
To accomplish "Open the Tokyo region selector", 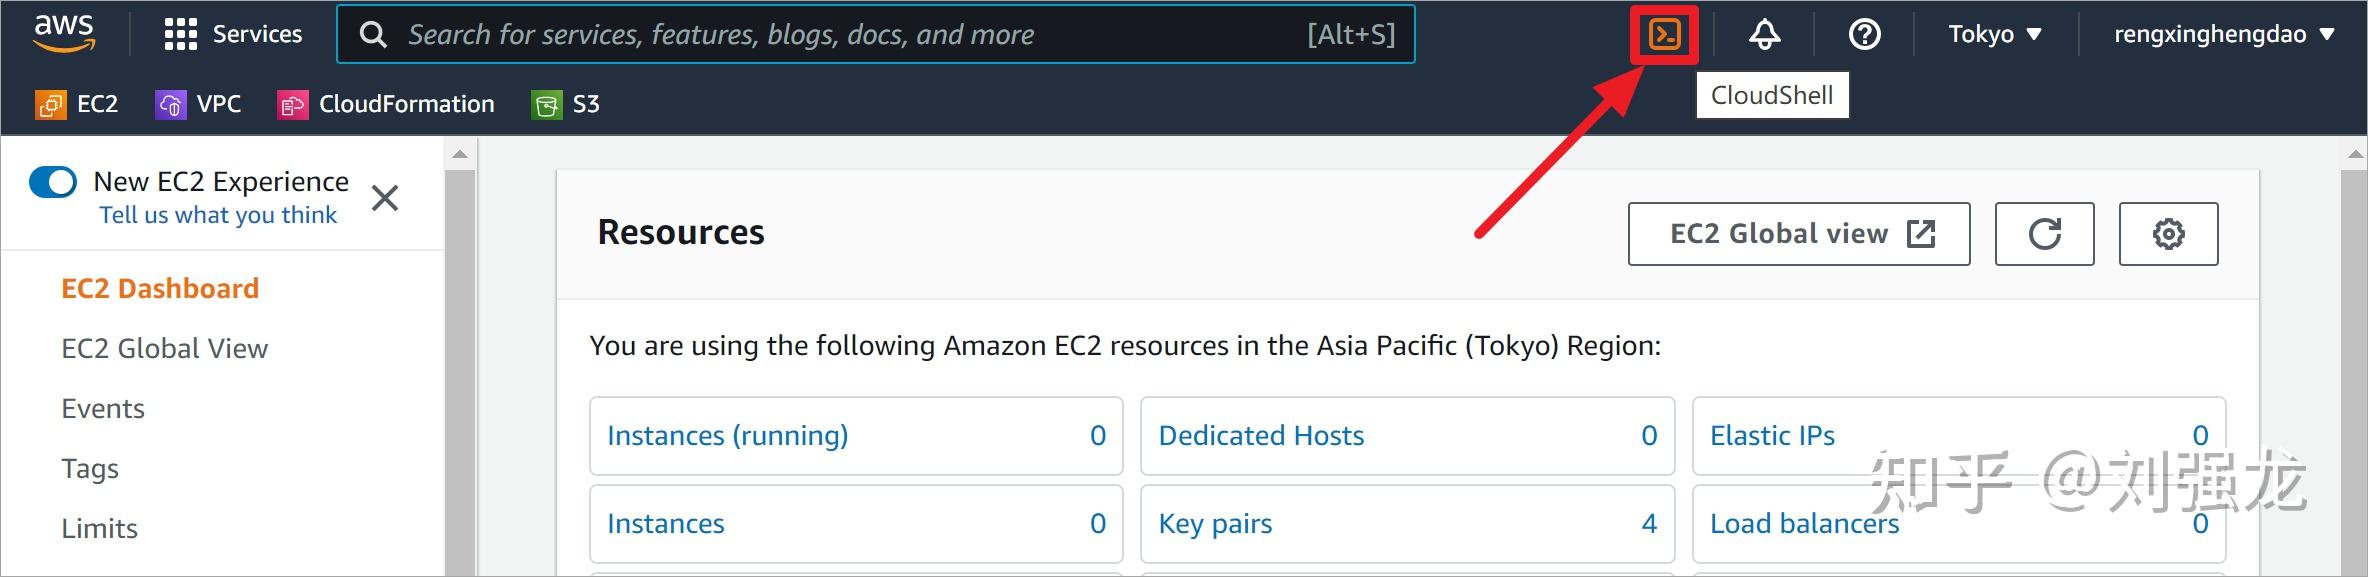I will pyautogui.click(x=1994, y=34).
